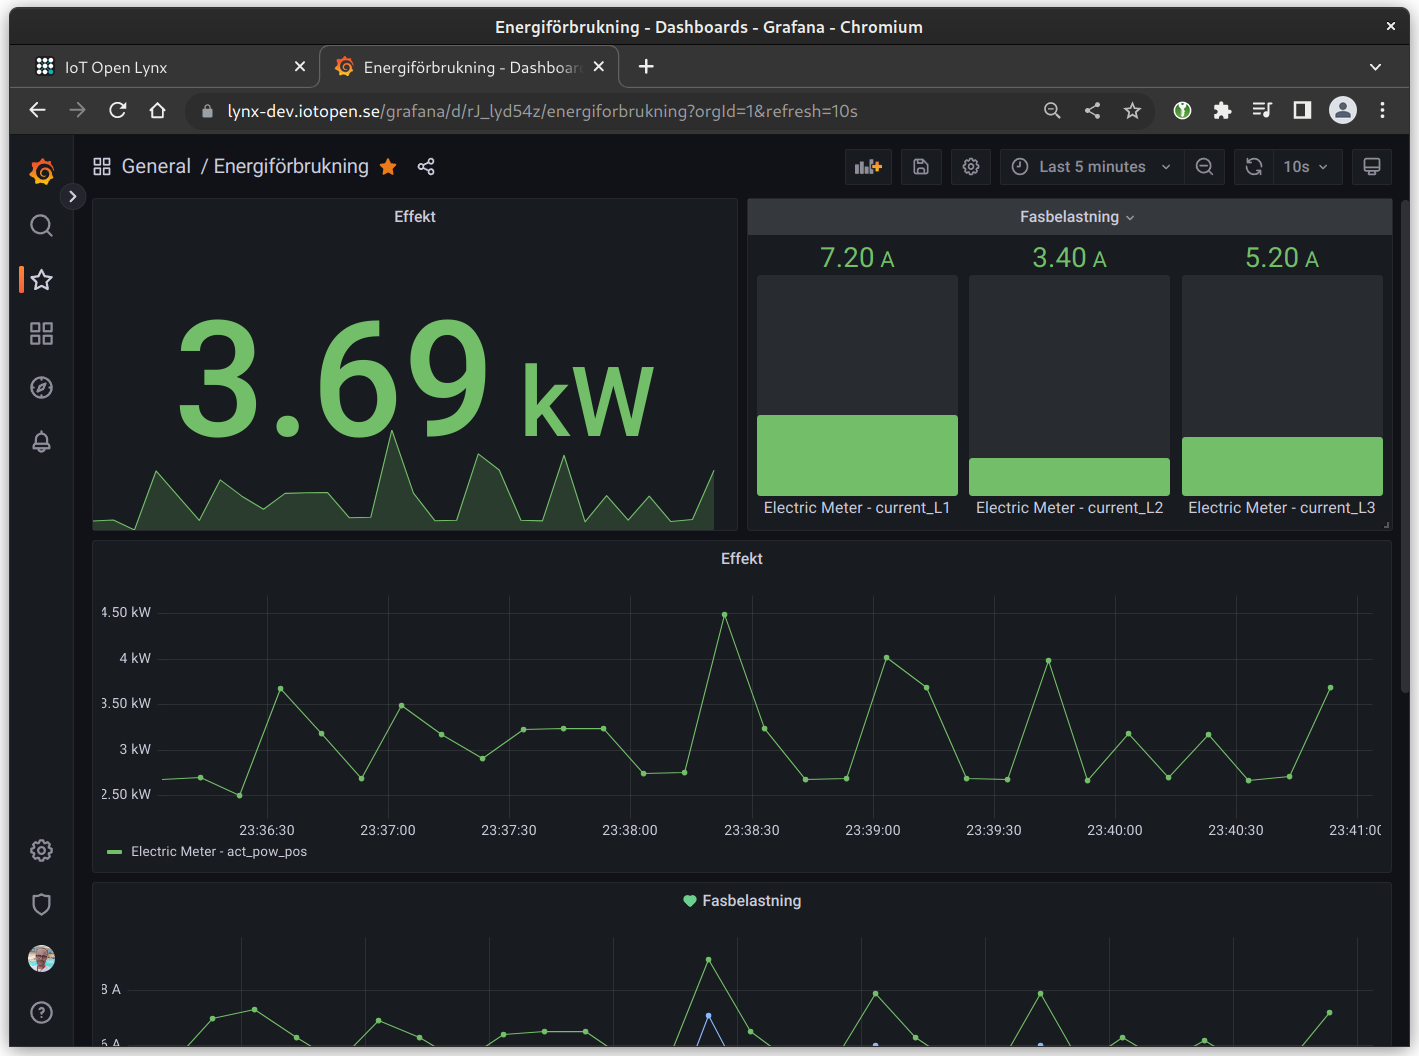Open Alerting via the bell icon
1419x1056 pixels.
click(41, 441)
